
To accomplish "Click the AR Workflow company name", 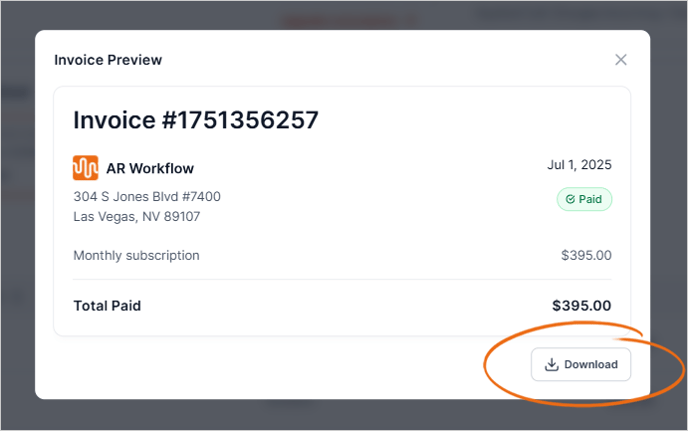I will [150, 168].
